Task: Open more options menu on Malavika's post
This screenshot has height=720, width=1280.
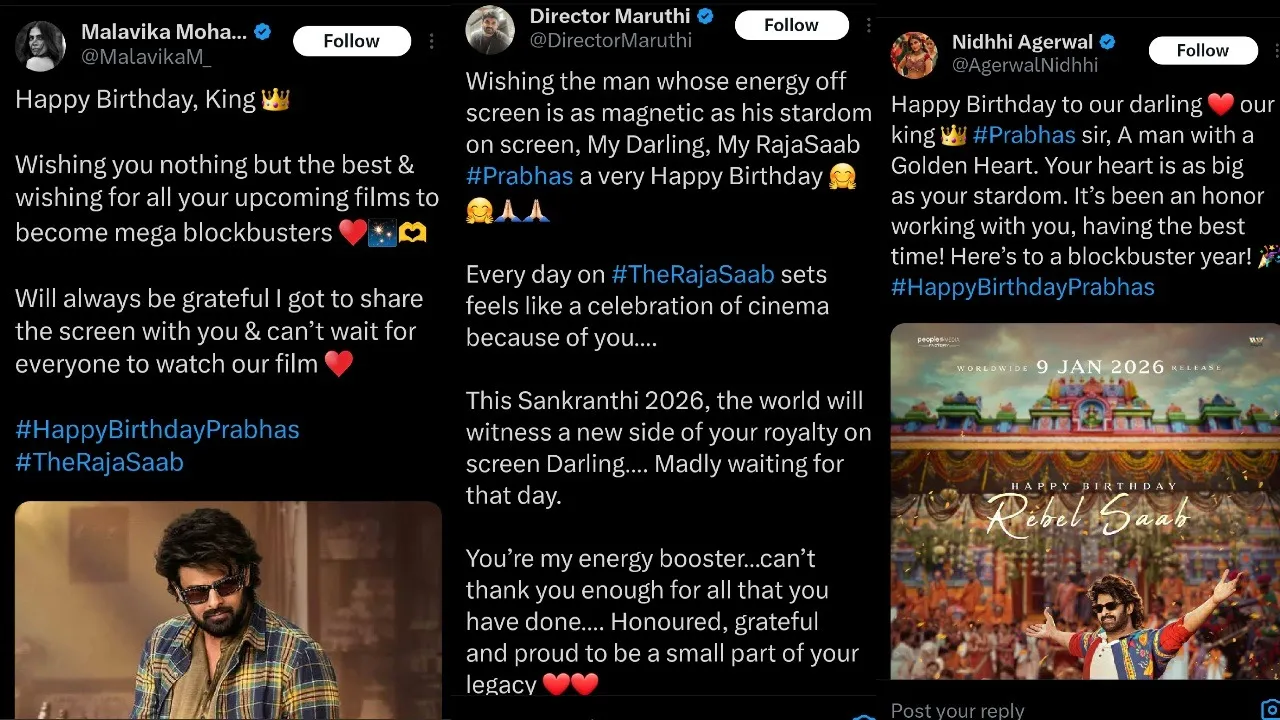Action: click(431, 41)
